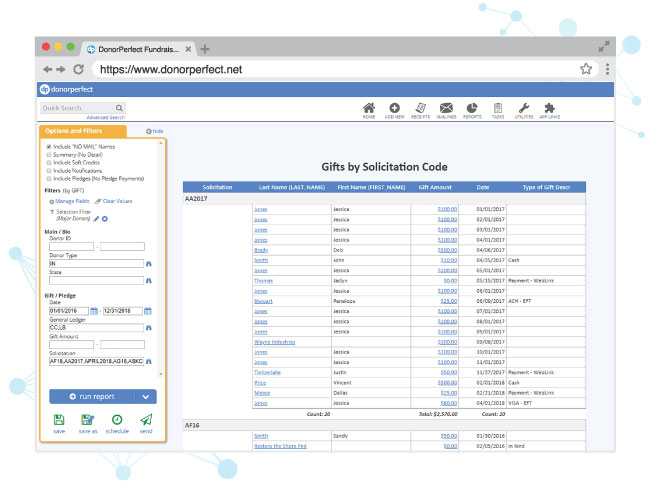This screenshot has height=488, width=650.
Task: Click the schedule clock icon
Action: 117,420
